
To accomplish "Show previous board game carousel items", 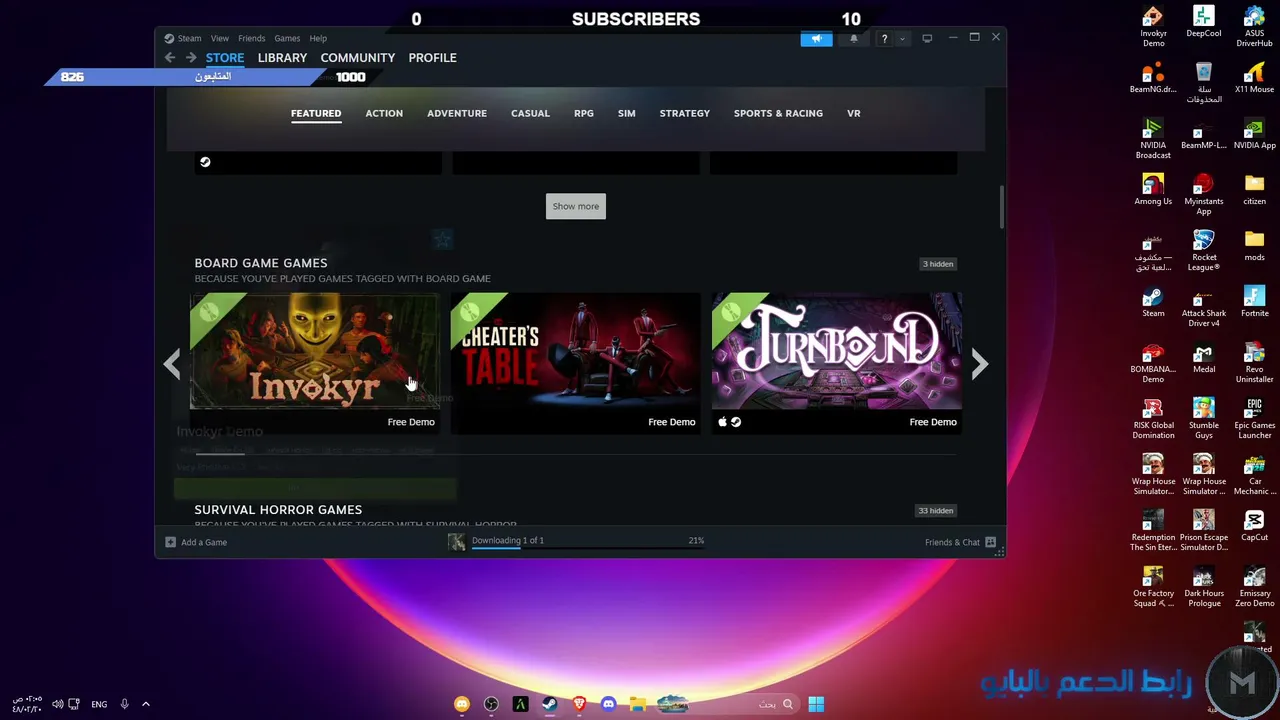I will point(172,364).
